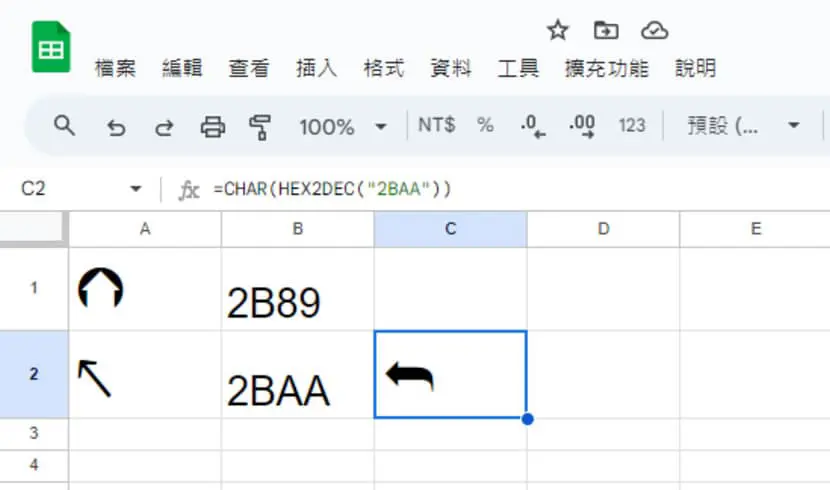Click the formula bar text
The width and height of the screenshot is (830, 490).
click(332, 189)
